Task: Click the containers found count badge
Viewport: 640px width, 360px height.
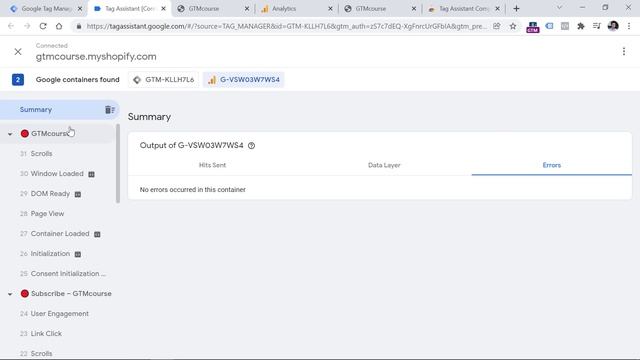Action: click(x=18, y=80)
